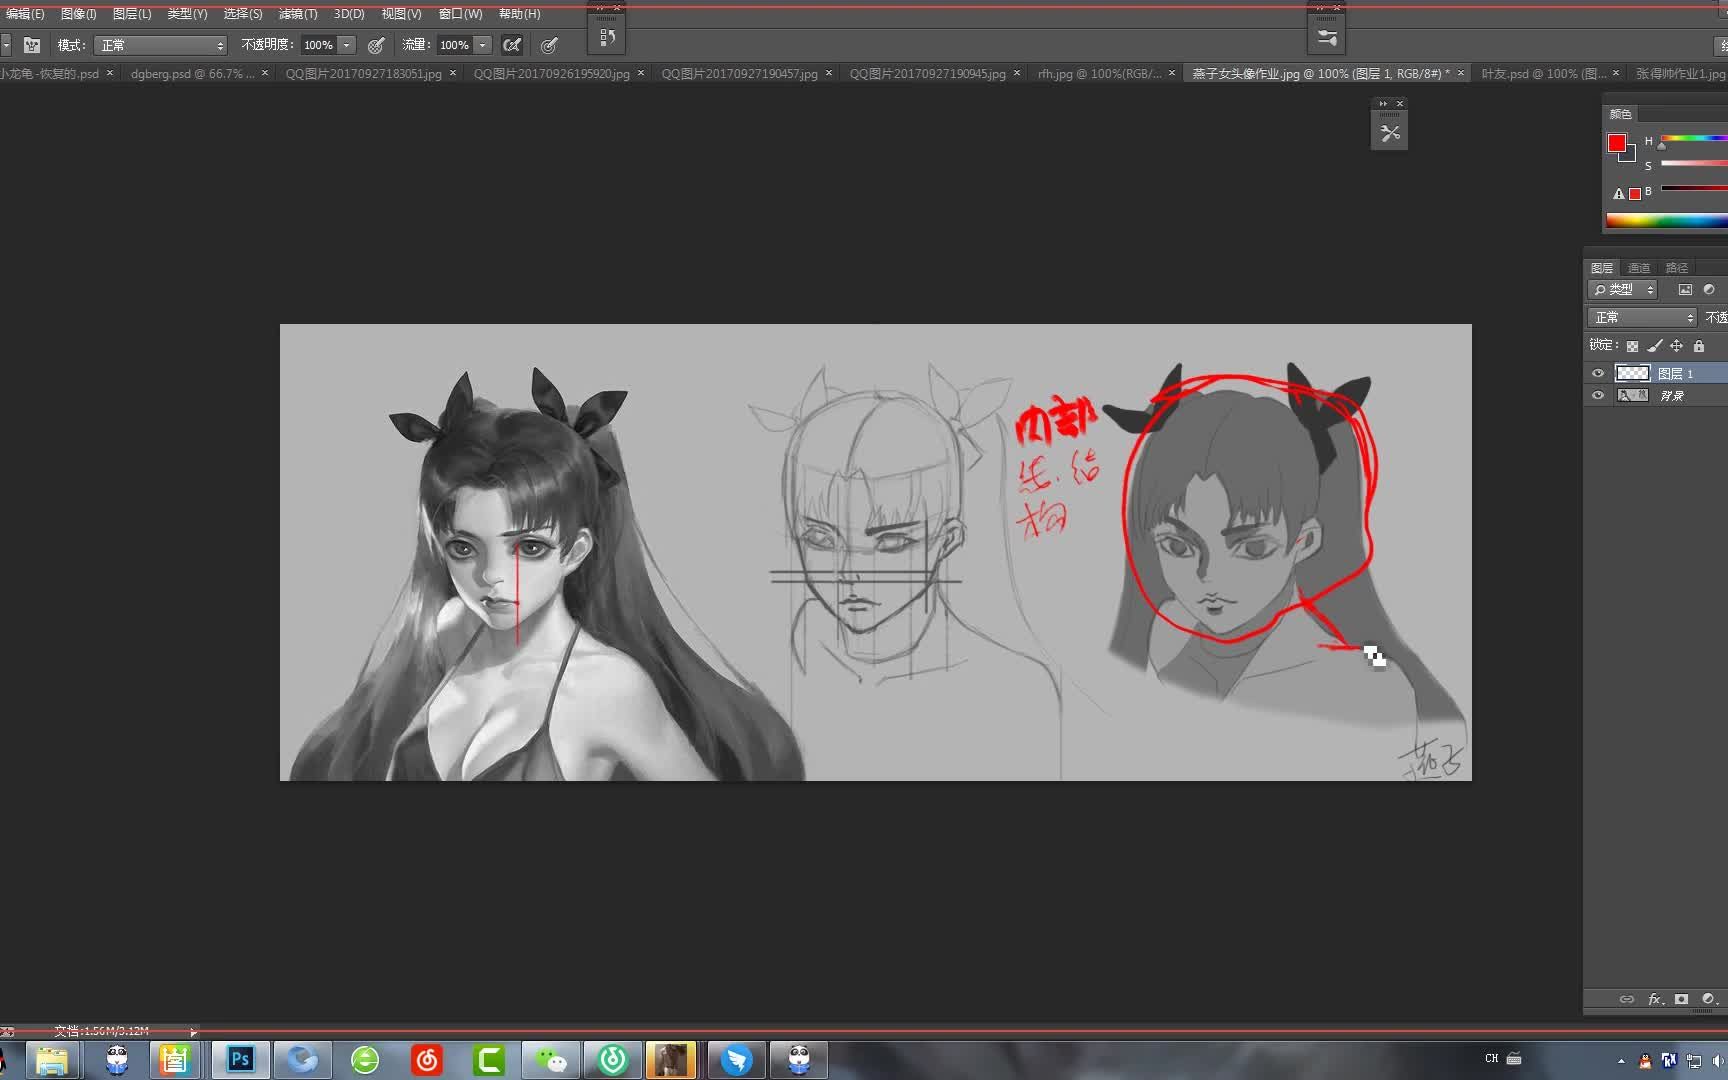The height and width of the screenshot is (1080, 1728).
Task: Click the lock all icon in Layers panel
Action: click(x=1699, y=346)
